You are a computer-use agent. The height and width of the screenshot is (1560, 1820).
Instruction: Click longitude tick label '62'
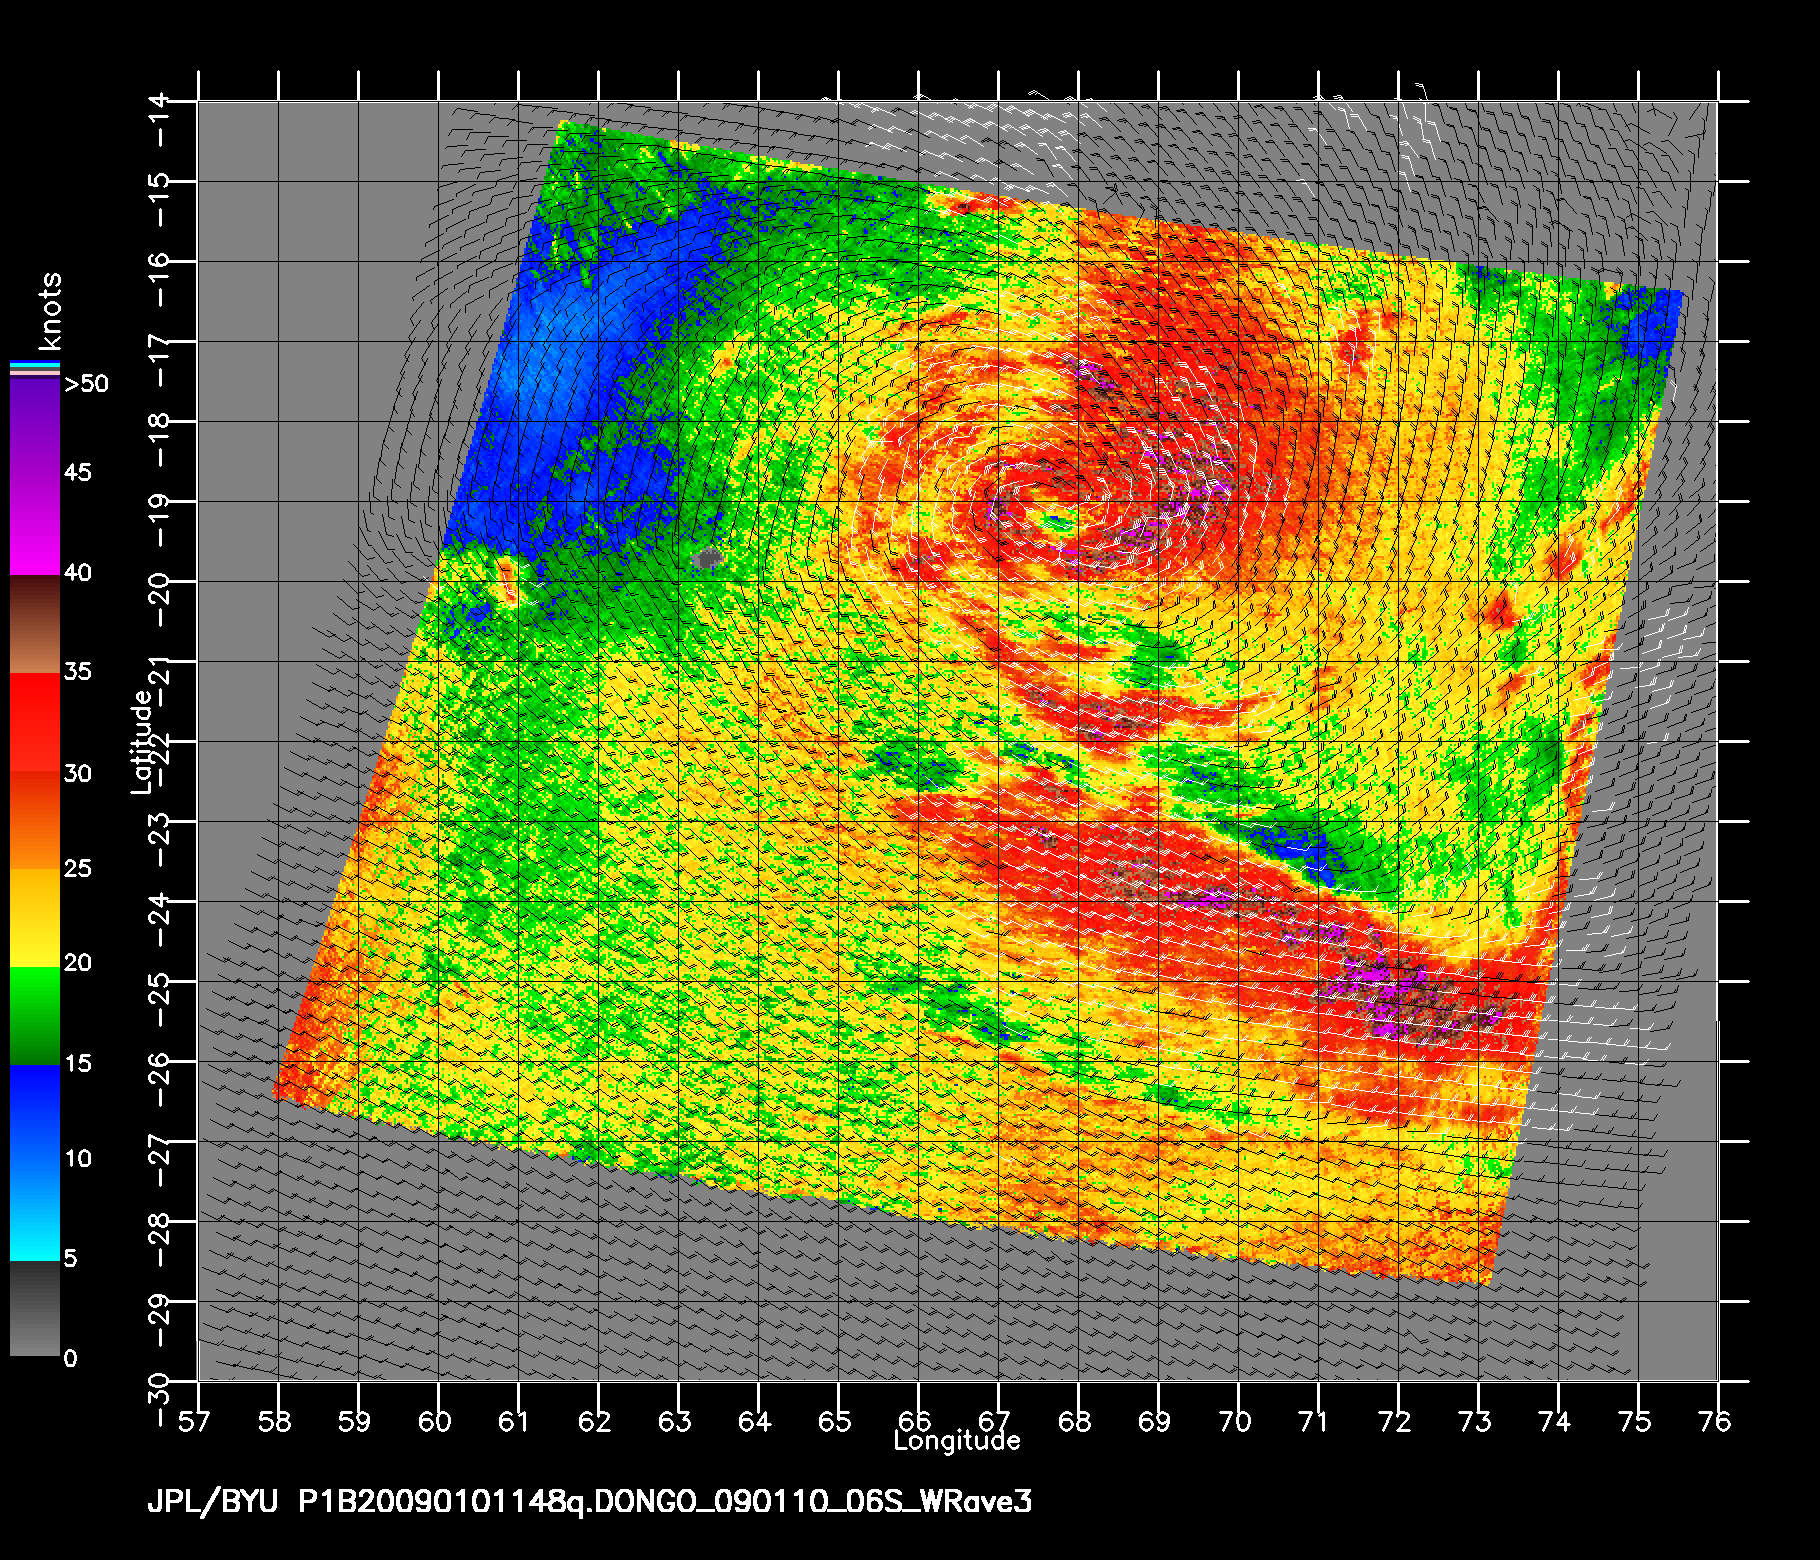tap(595, 1421)
